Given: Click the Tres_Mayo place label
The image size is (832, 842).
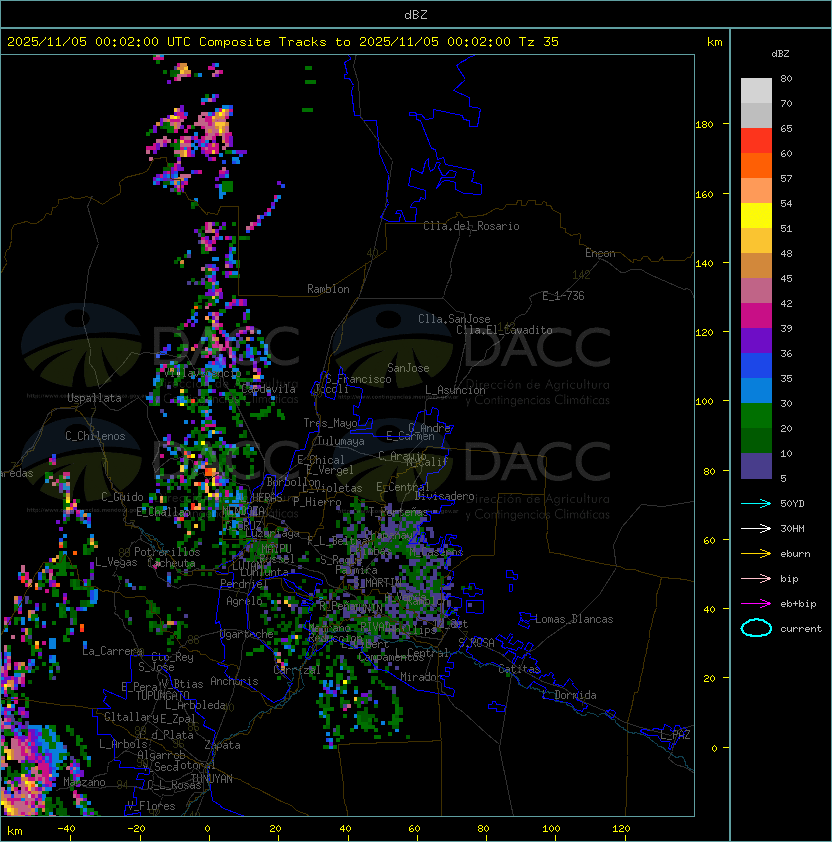Looking at the screenshot, I should 330,423.
